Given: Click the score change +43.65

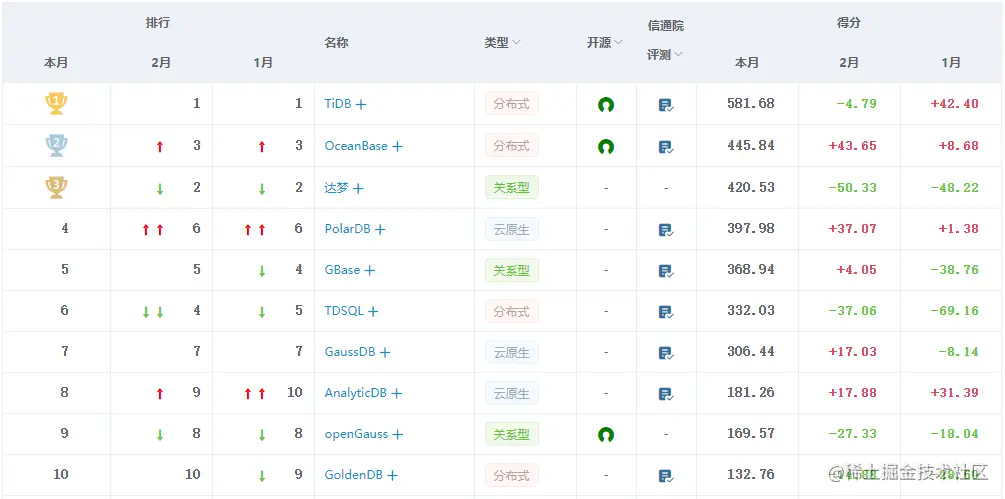Looking at the screenshot, I should coord(852,145).
